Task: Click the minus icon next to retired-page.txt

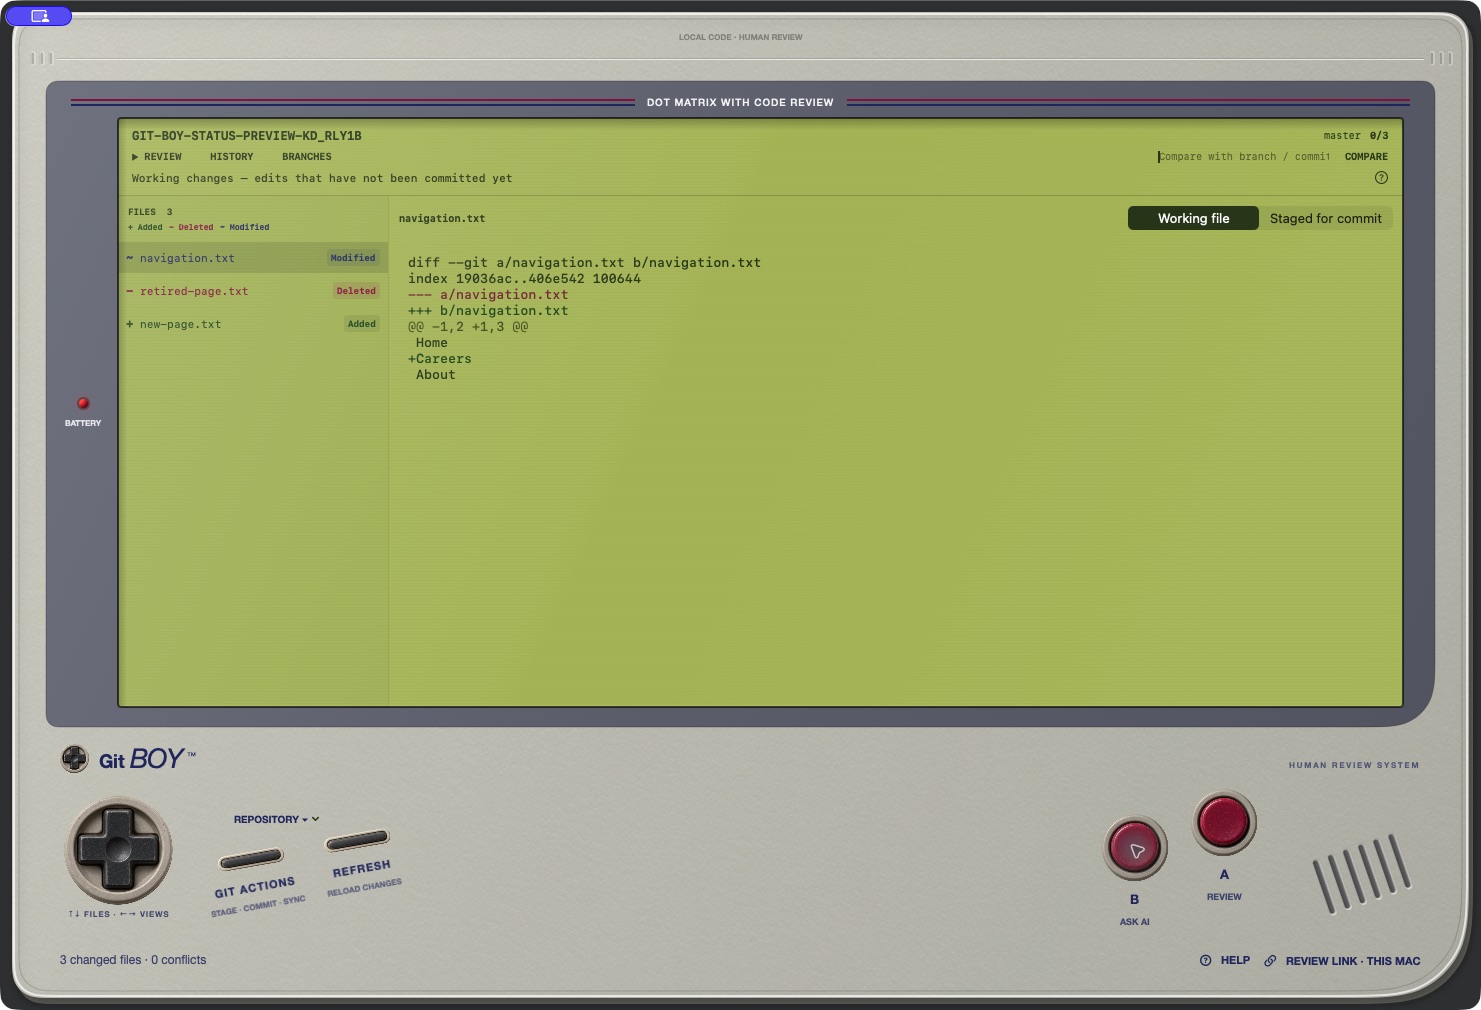Action: click(130, 291)
